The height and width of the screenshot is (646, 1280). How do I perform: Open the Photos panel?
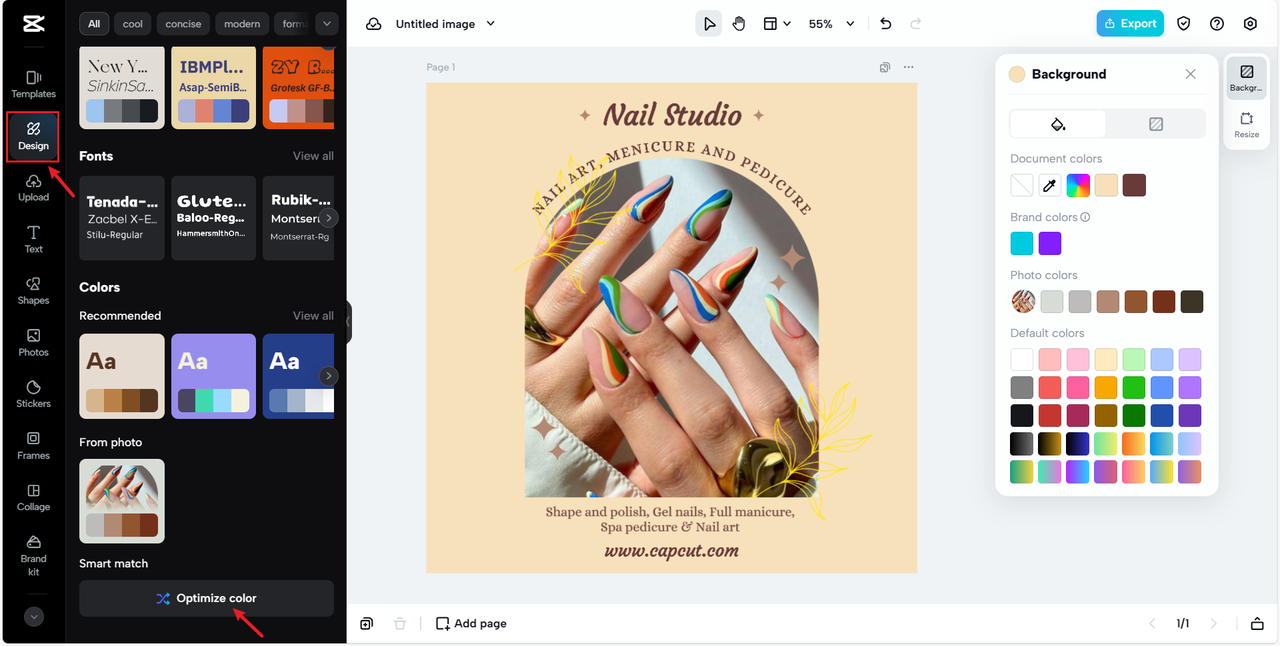33,343
